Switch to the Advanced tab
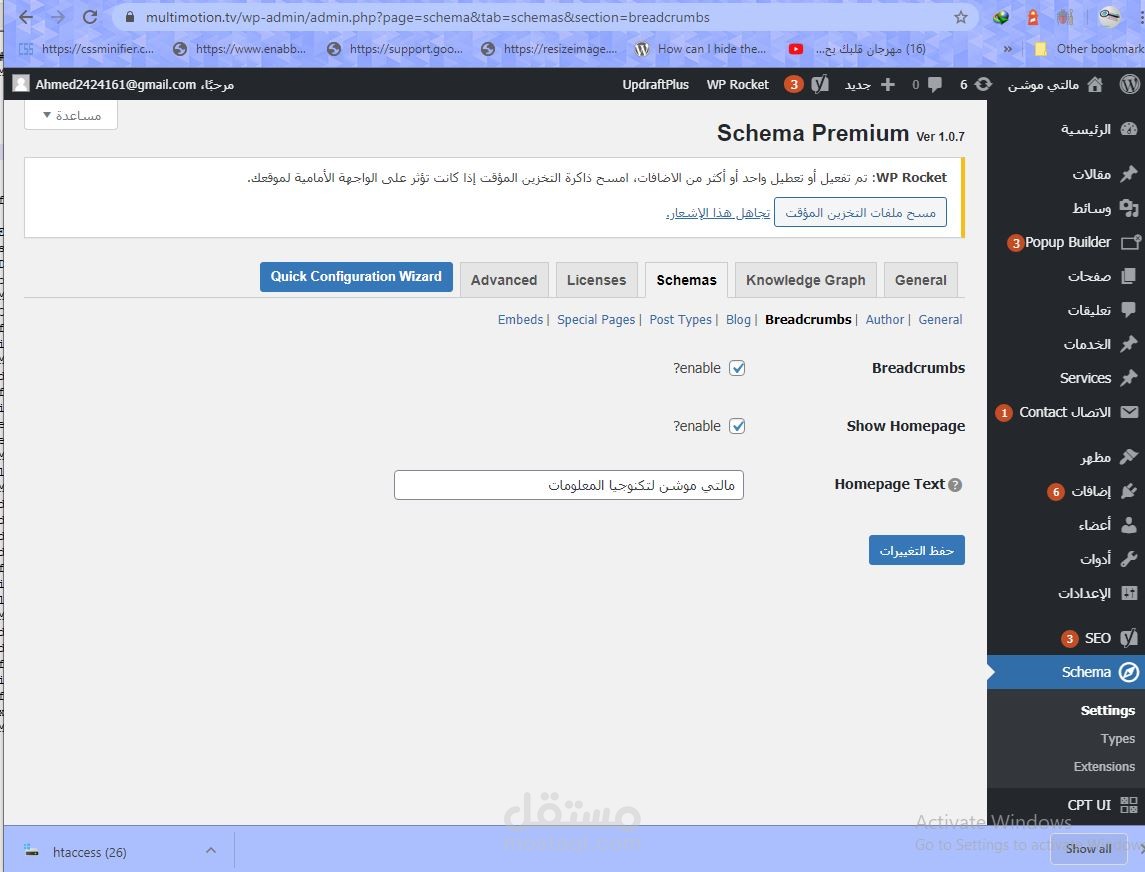 [504, 280]
